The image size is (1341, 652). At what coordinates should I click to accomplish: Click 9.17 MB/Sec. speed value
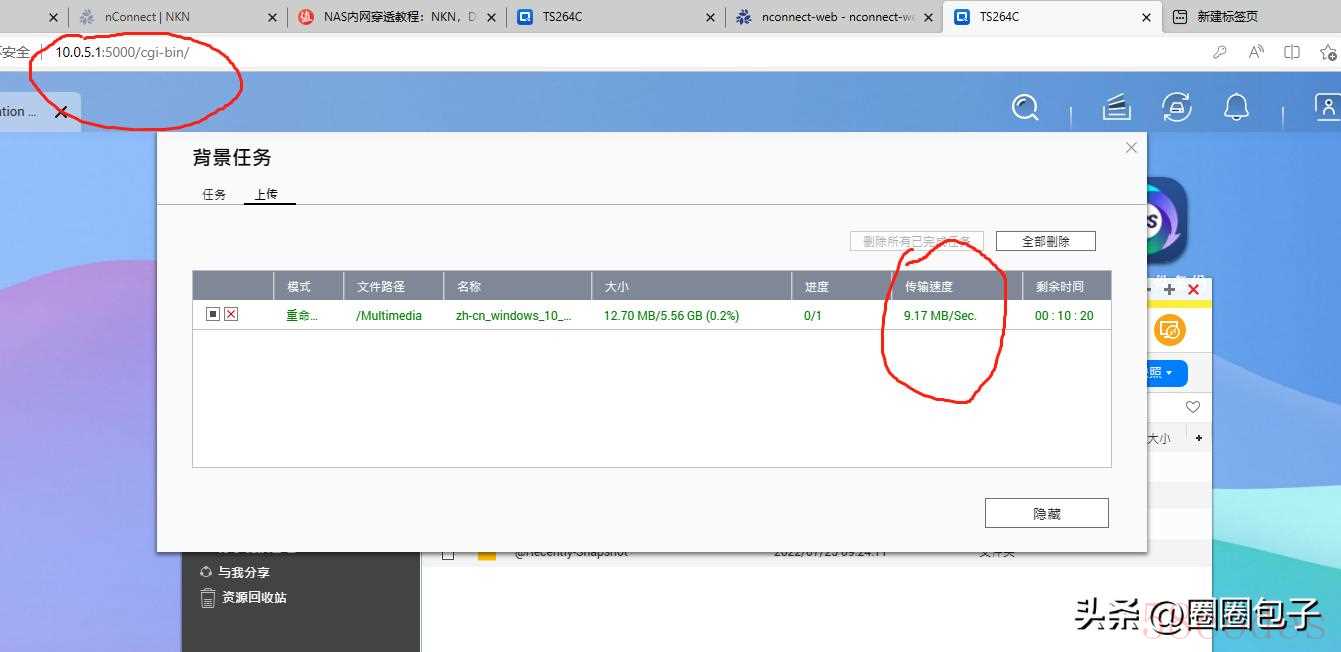940,315
